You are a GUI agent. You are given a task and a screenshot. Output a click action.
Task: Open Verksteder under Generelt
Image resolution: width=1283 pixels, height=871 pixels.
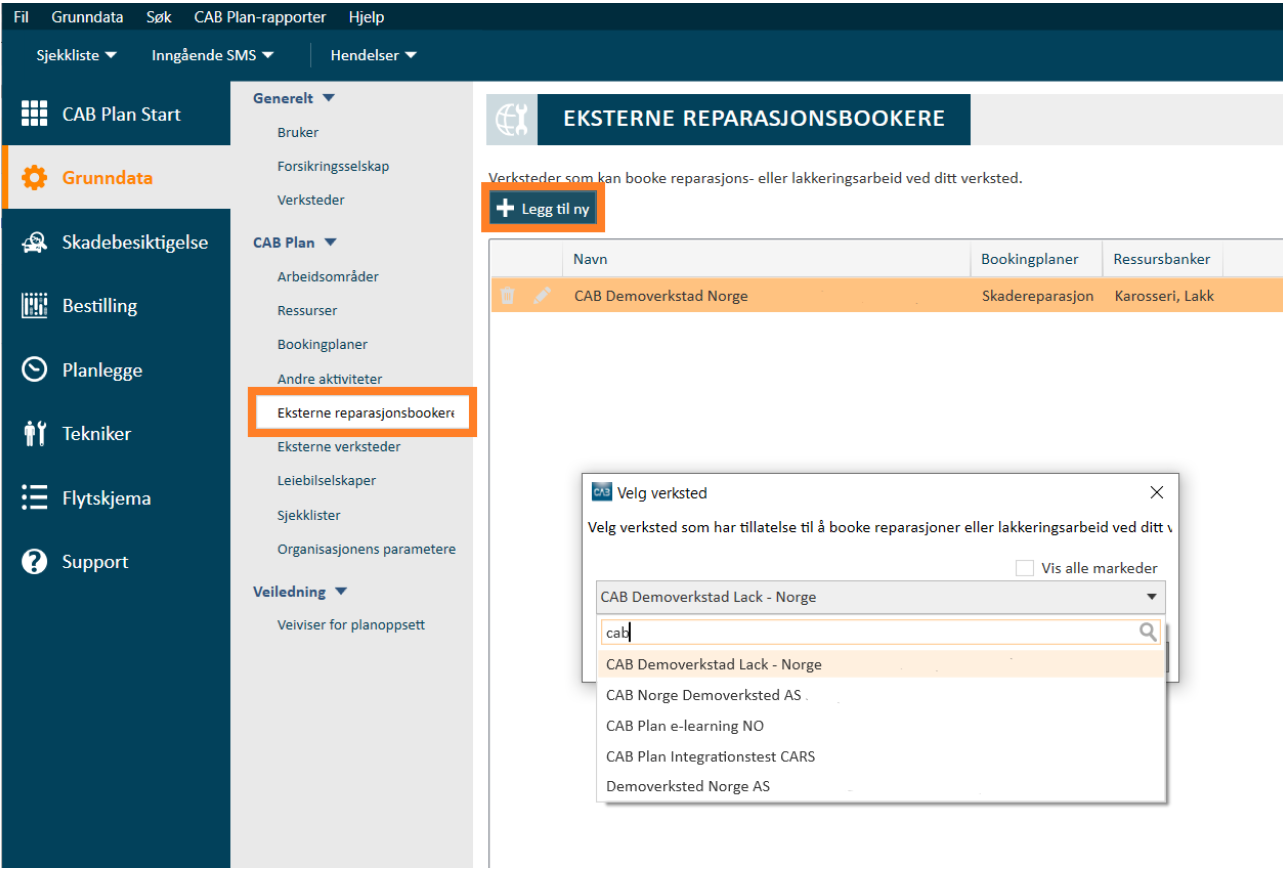[311, 200]
